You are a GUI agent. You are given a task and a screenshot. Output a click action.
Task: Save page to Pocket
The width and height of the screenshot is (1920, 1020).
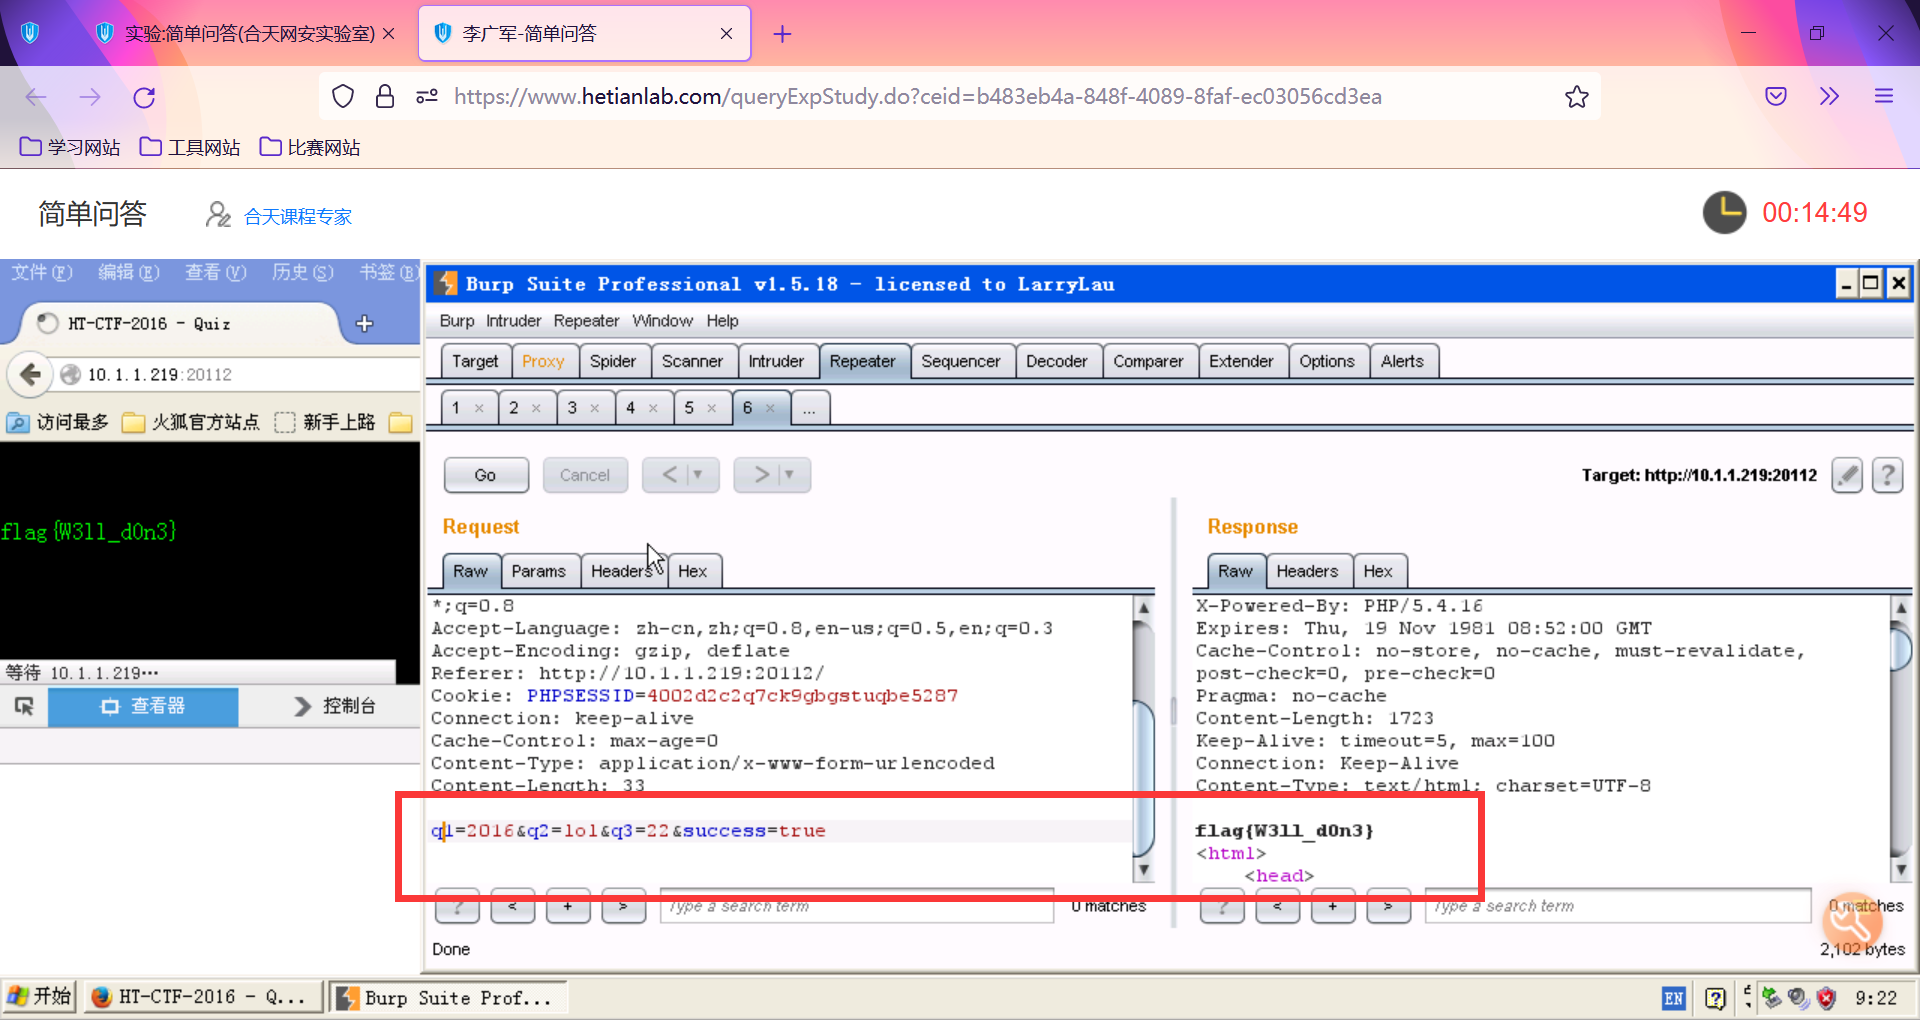[1776, 97]
